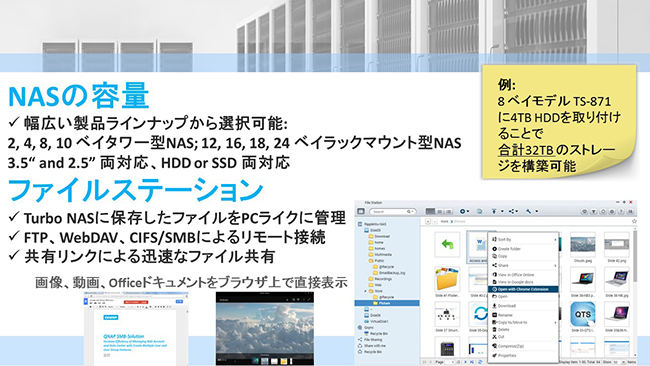Viewport: 650px width, 366px height.
Task: Toggle the left folder panel button
Action: point(361,211)
